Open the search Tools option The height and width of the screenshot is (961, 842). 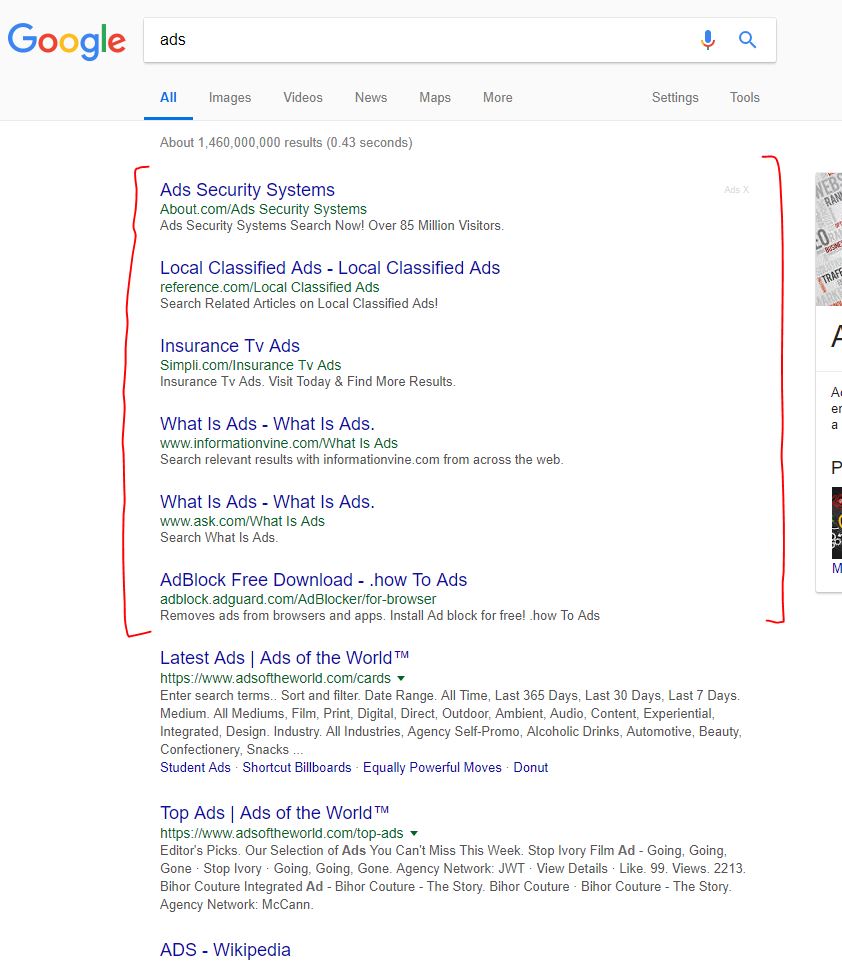[745, 97]
